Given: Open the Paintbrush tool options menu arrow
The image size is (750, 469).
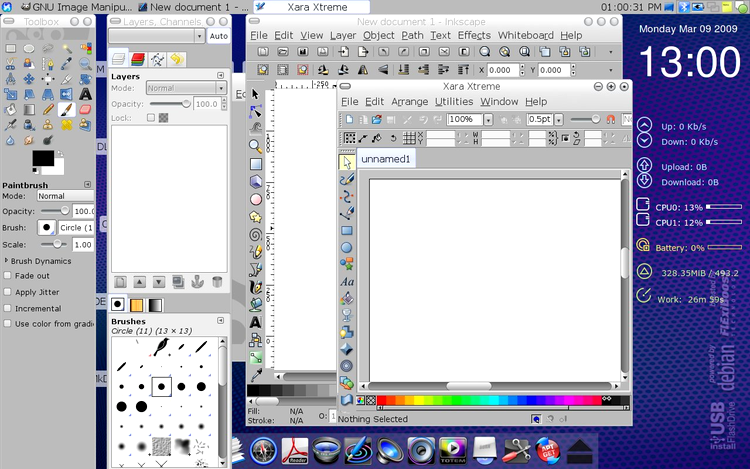Looking at the screenshot, I should pos(88,185).
